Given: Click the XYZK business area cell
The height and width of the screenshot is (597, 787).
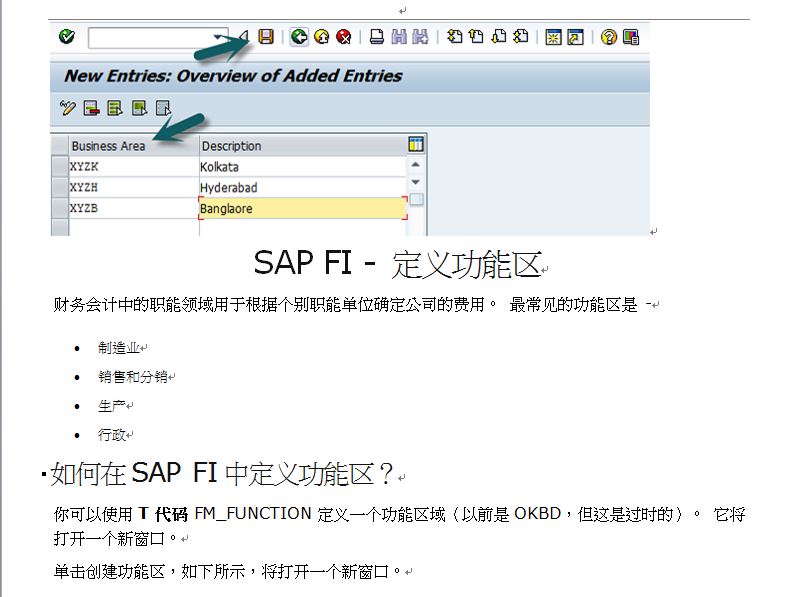Looking at the screenshot, I should point(134,167).
